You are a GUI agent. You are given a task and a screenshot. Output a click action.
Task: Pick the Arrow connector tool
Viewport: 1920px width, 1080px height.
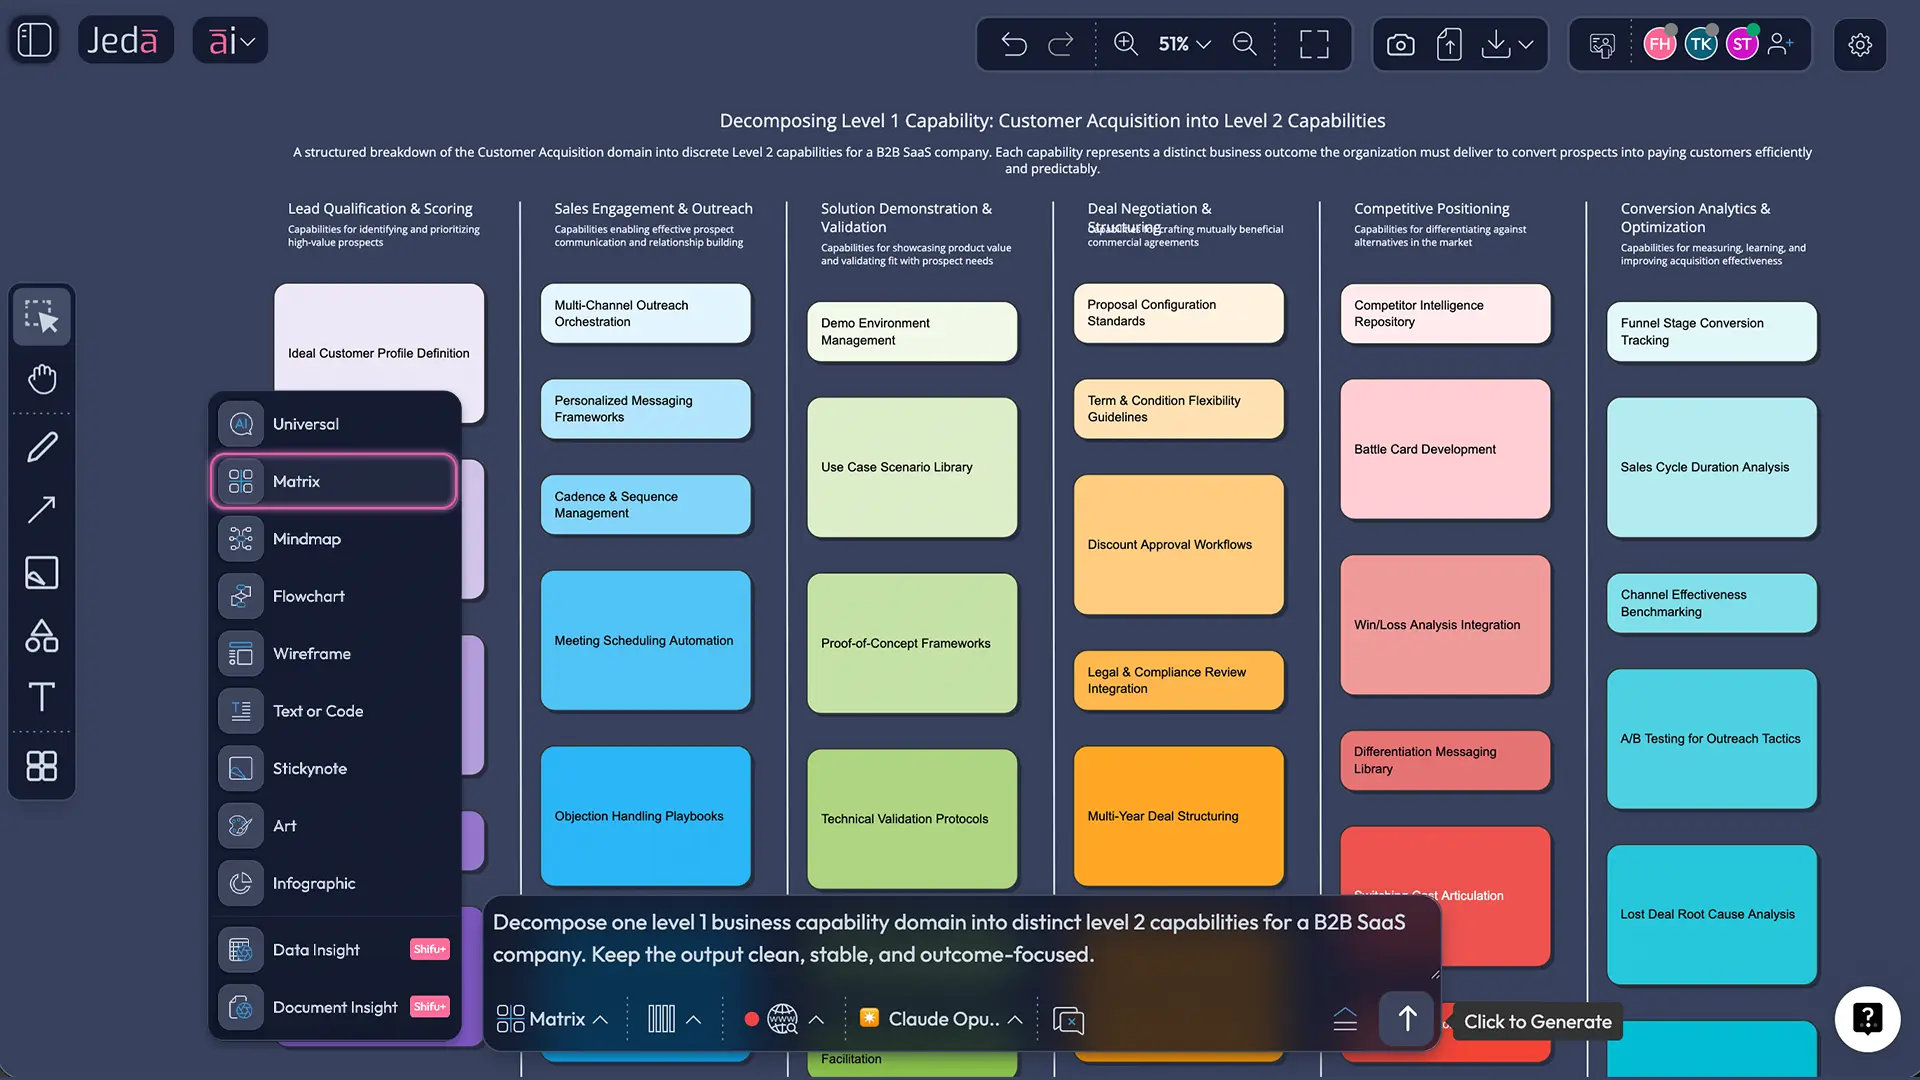point(41,511)
